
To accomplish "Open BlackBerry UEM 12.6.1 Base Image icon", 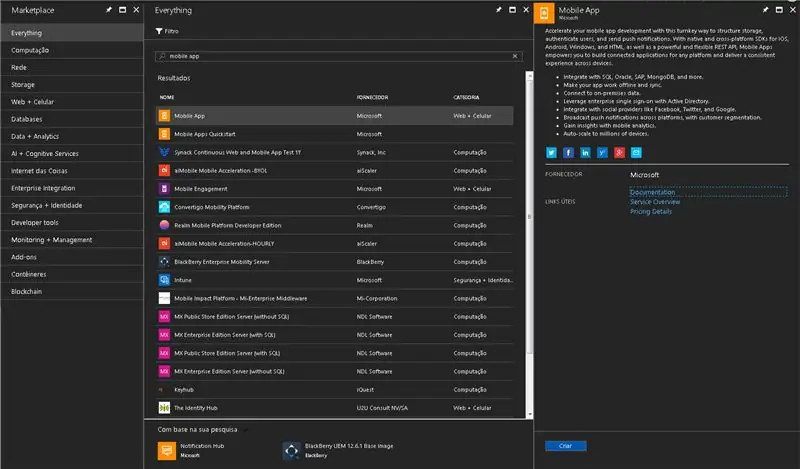I will pos(291,451).
